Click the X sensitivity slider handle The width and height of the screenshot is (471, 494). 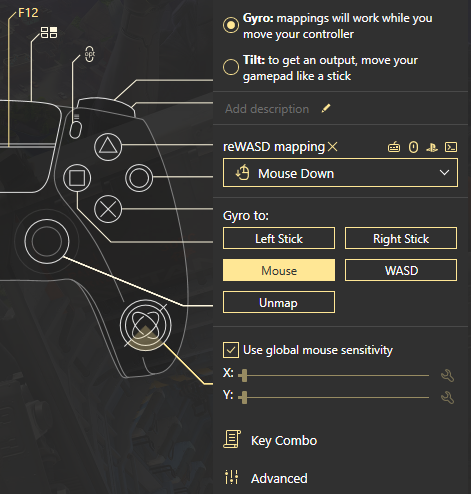click(244, 375)
